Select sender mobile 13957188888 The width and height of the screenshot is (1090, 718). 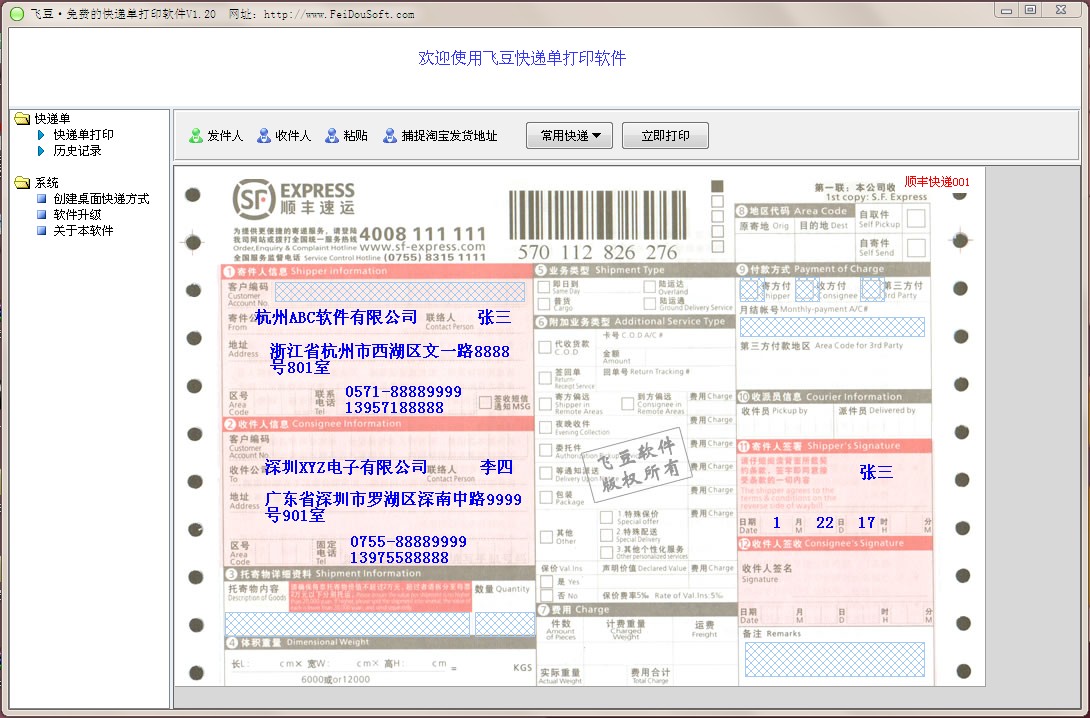(x=394, y=408)
